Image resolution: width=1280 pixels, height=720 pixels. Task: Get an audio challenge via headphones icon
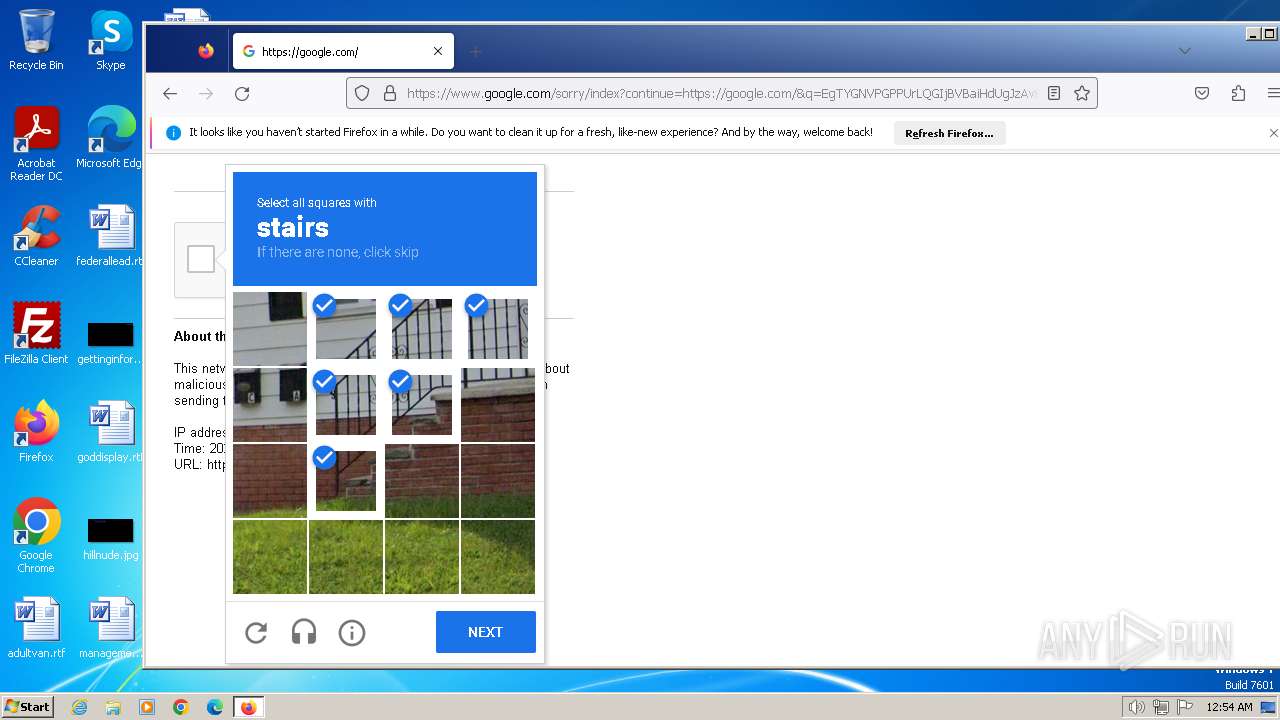pyautogui.click(x=304, y=632)
